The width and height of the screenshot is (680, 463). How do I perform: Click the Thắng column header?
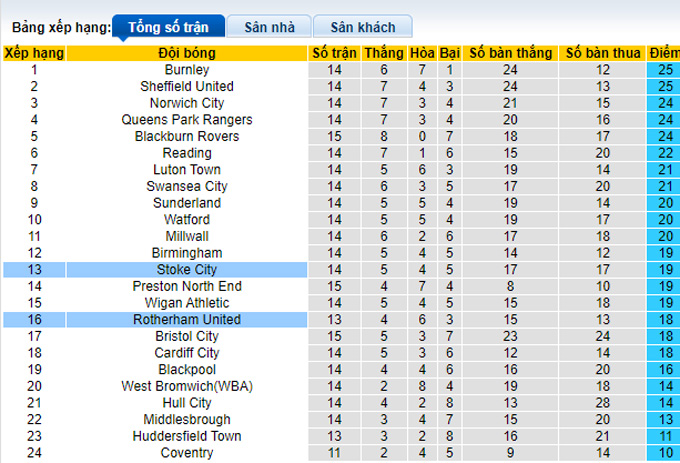tap(385, 53)
